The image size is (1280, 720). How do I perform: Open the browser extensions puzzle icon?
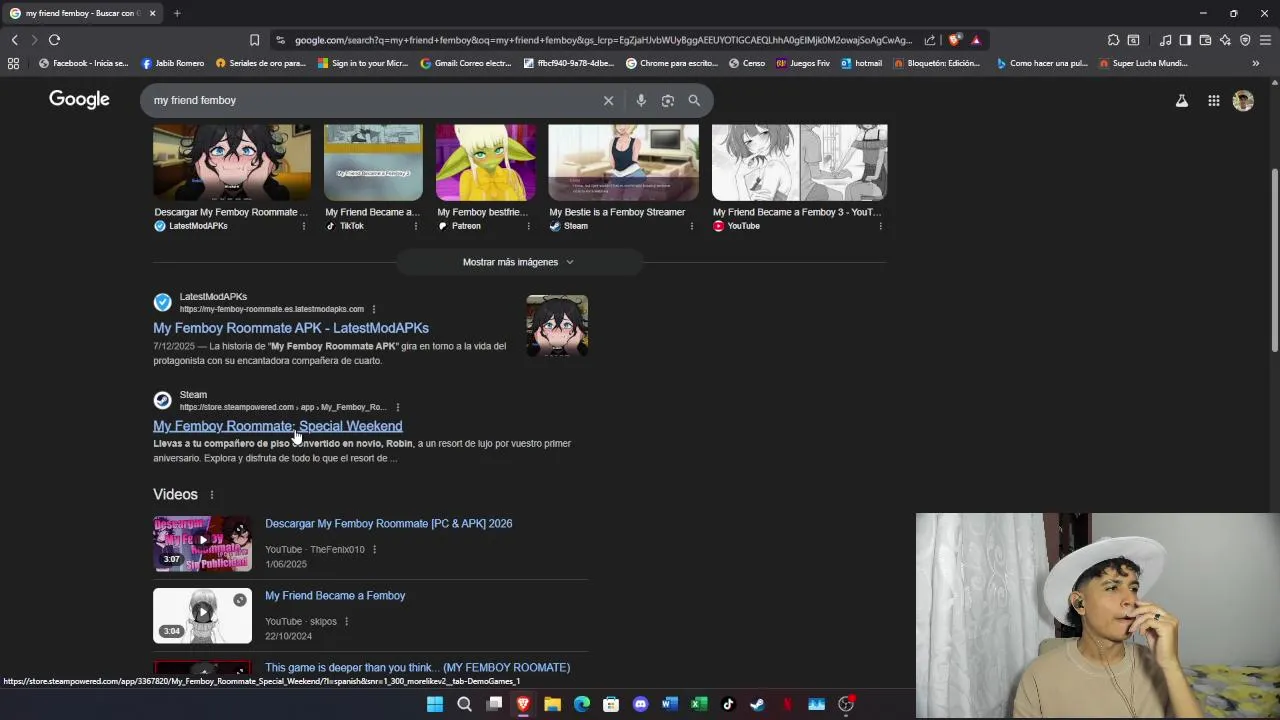(1113, 40)
